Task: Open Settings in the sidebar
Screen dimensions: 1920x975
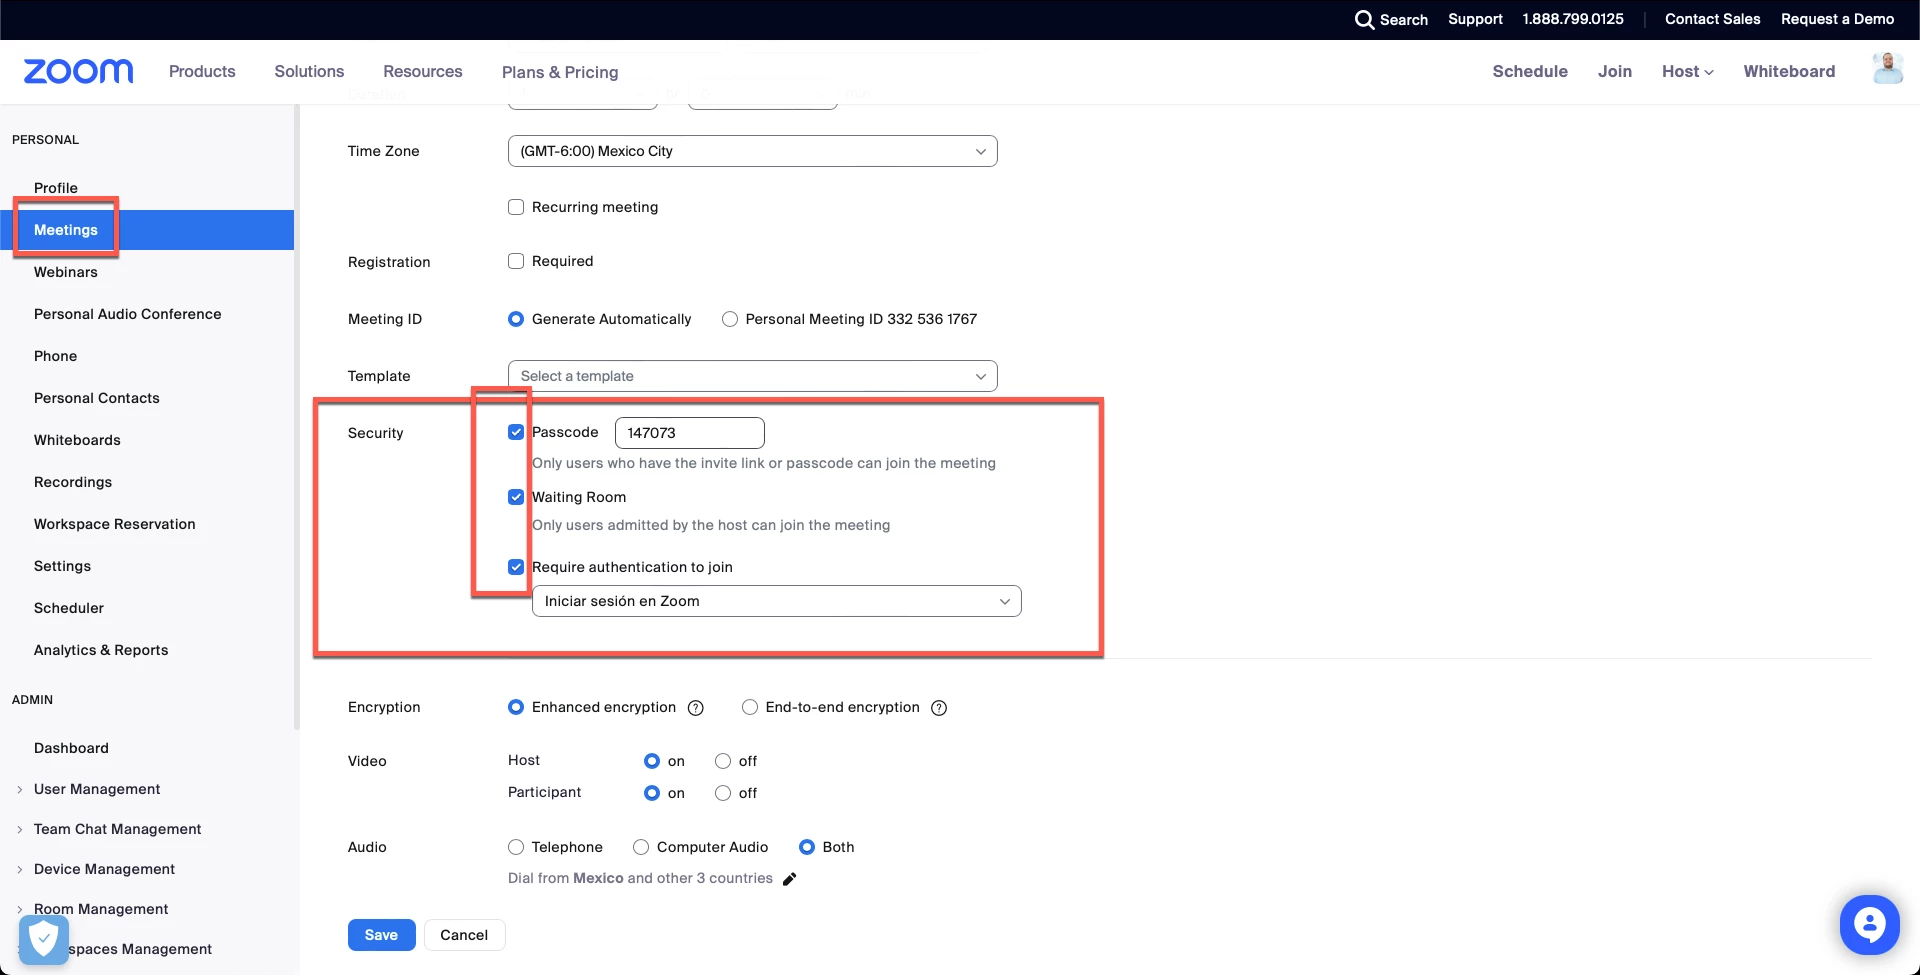Action: coord(62,566)
